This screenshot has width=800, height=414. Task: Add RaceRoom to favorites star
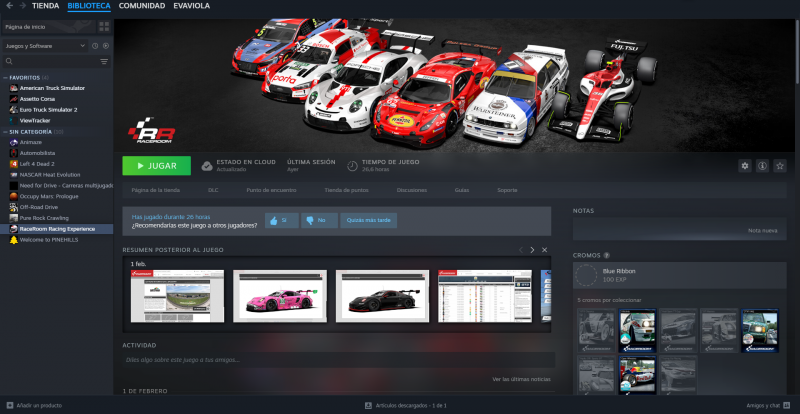[x=780, y=165]
